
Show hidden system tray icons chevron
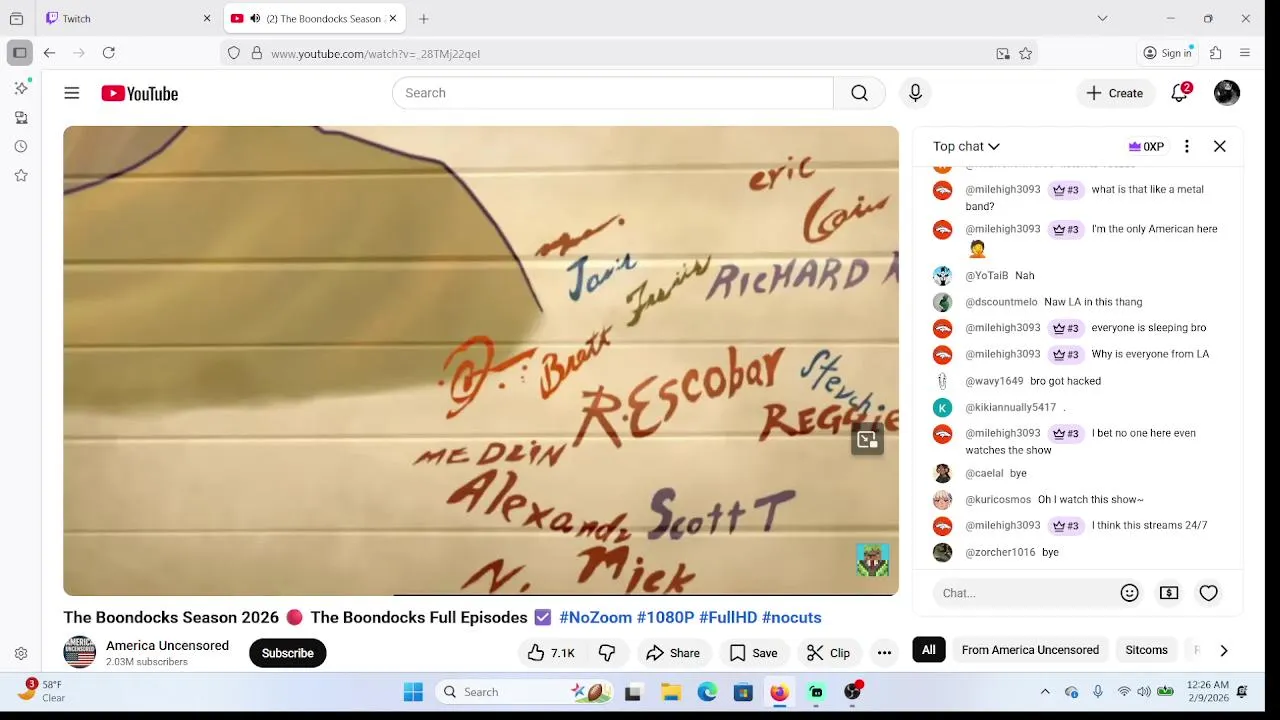tap(1045, 692)
